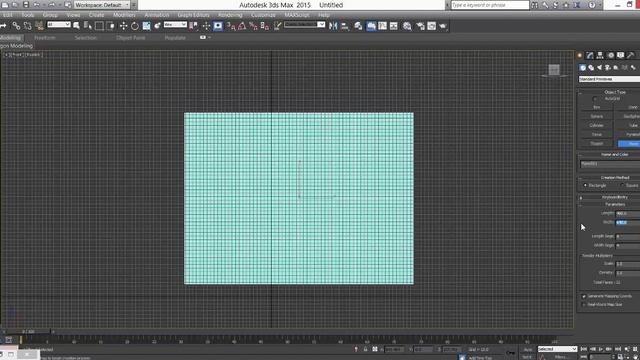640x360 pixels.
Task: Open the Motion command panel tab
Action: (x=611, y=55)
